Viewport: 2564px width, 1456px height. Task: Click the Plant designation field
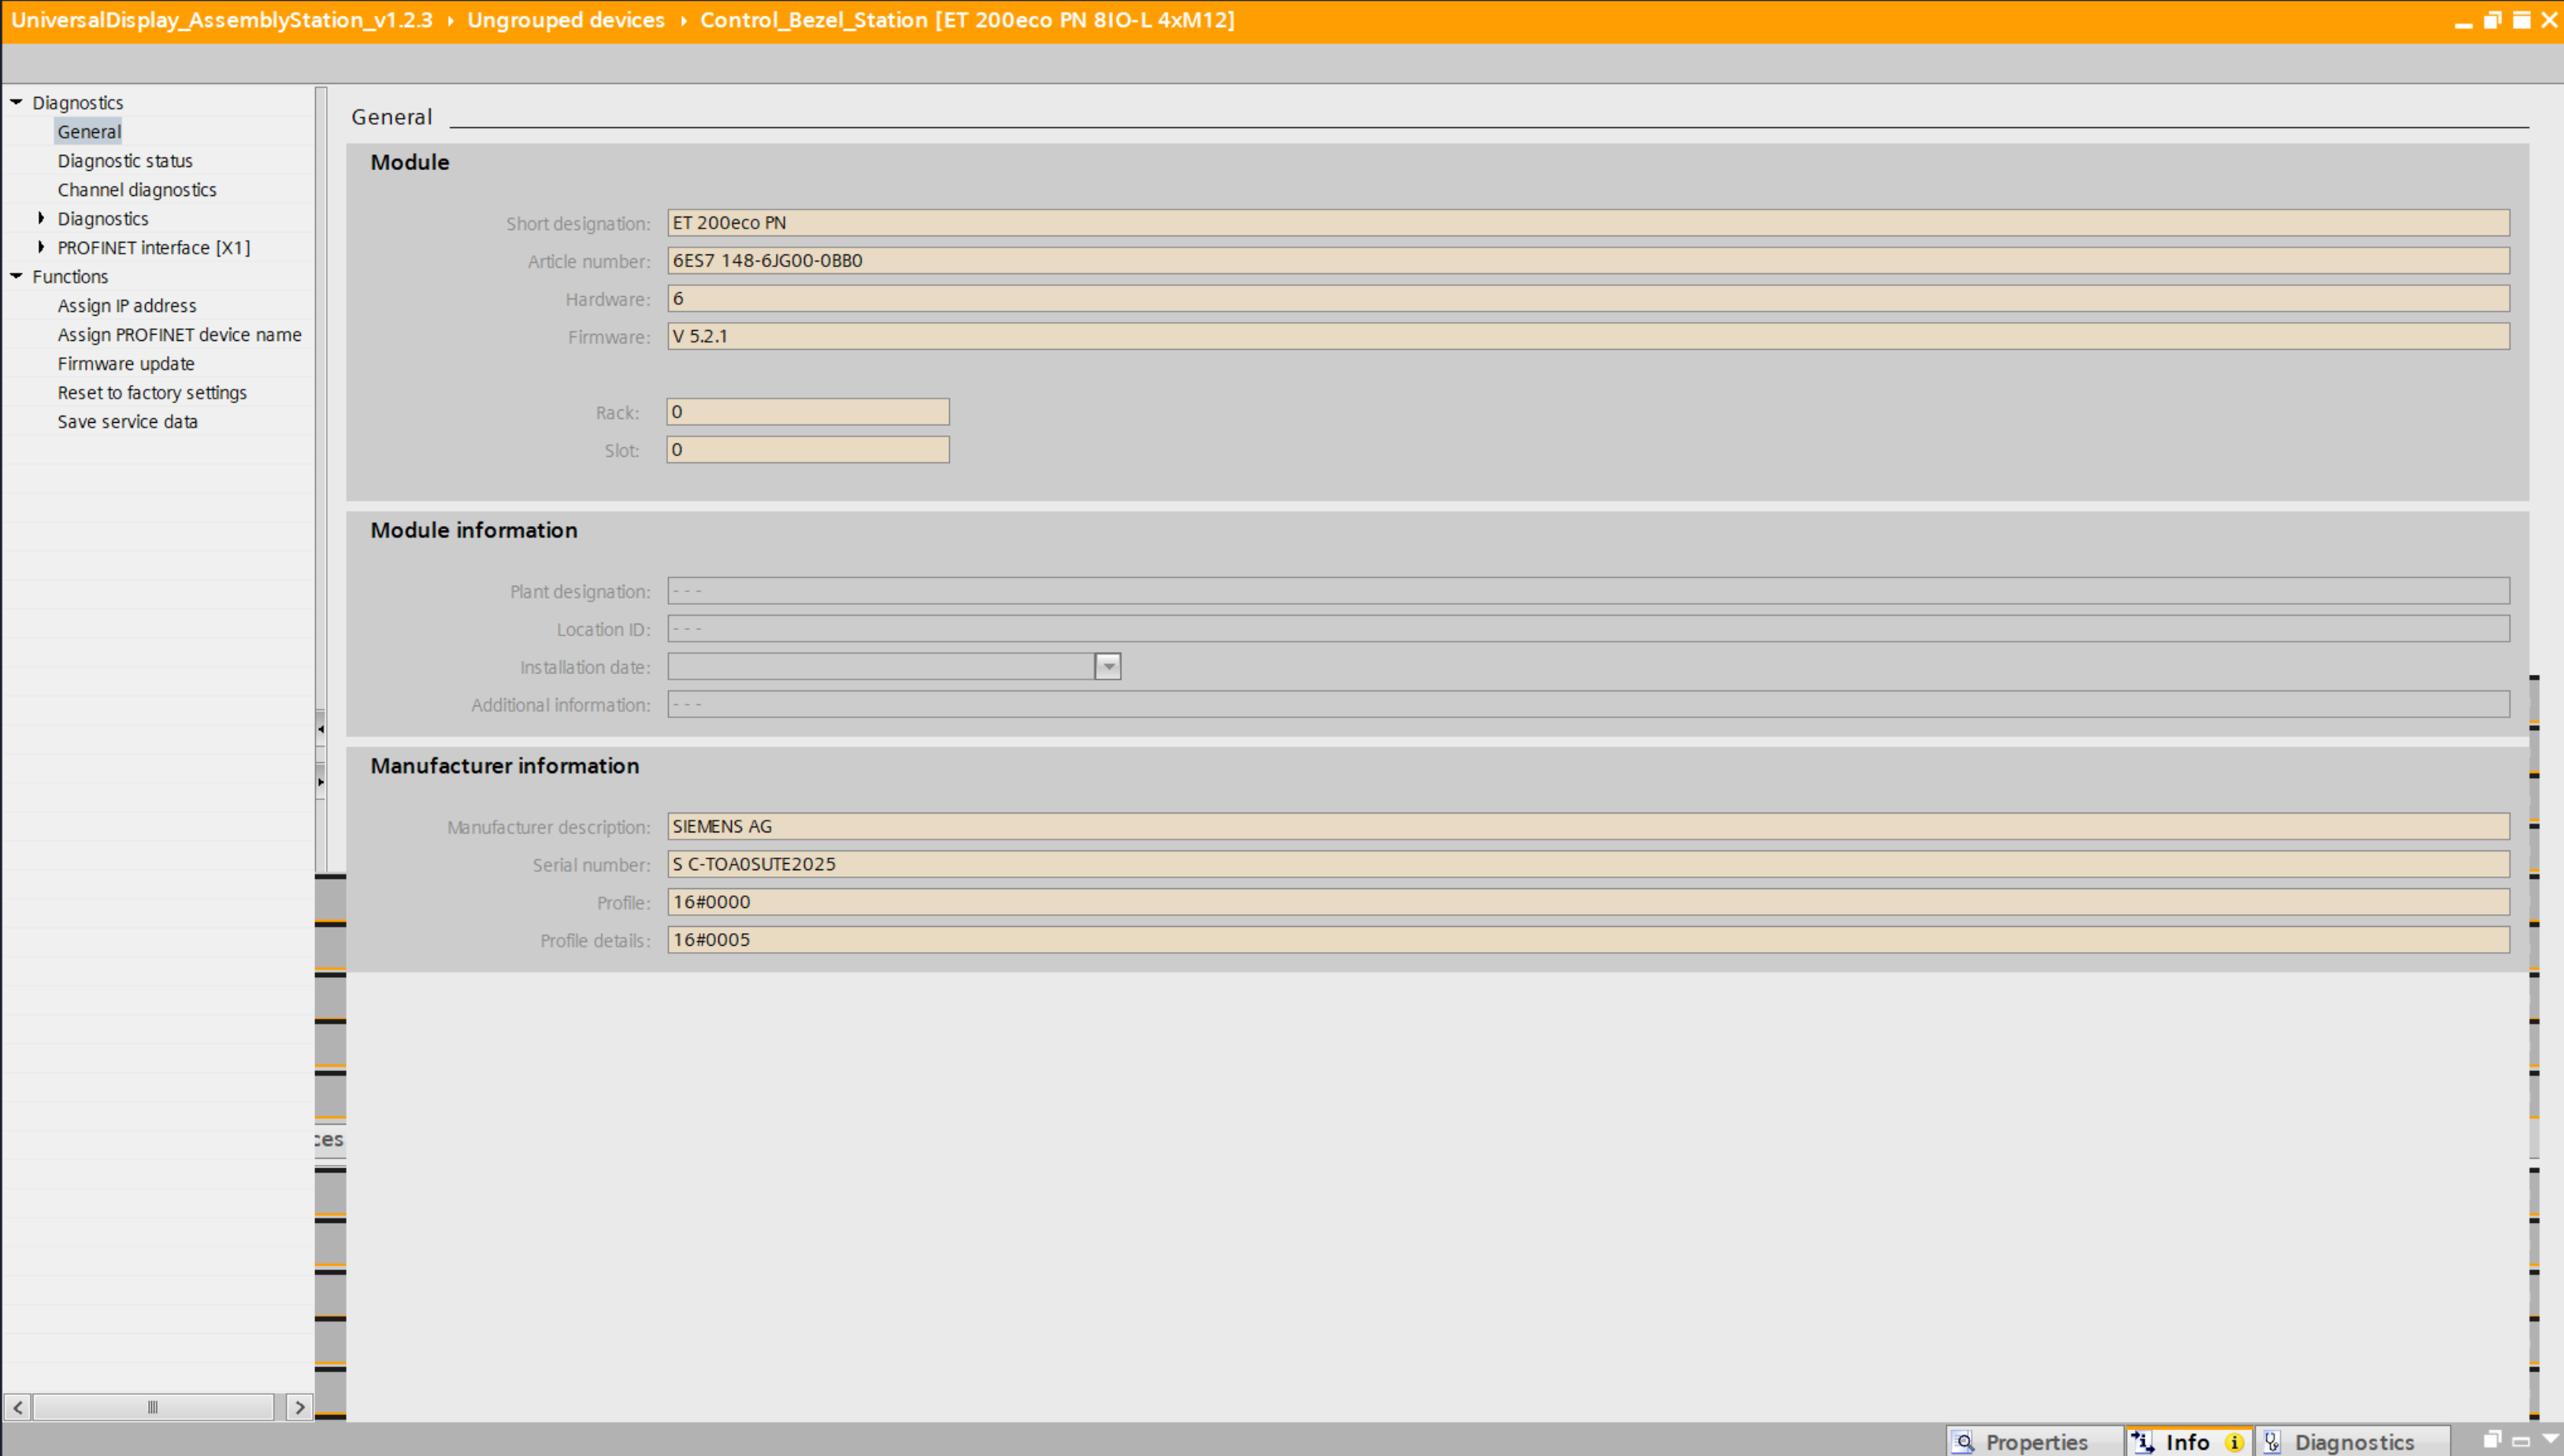1587,591
